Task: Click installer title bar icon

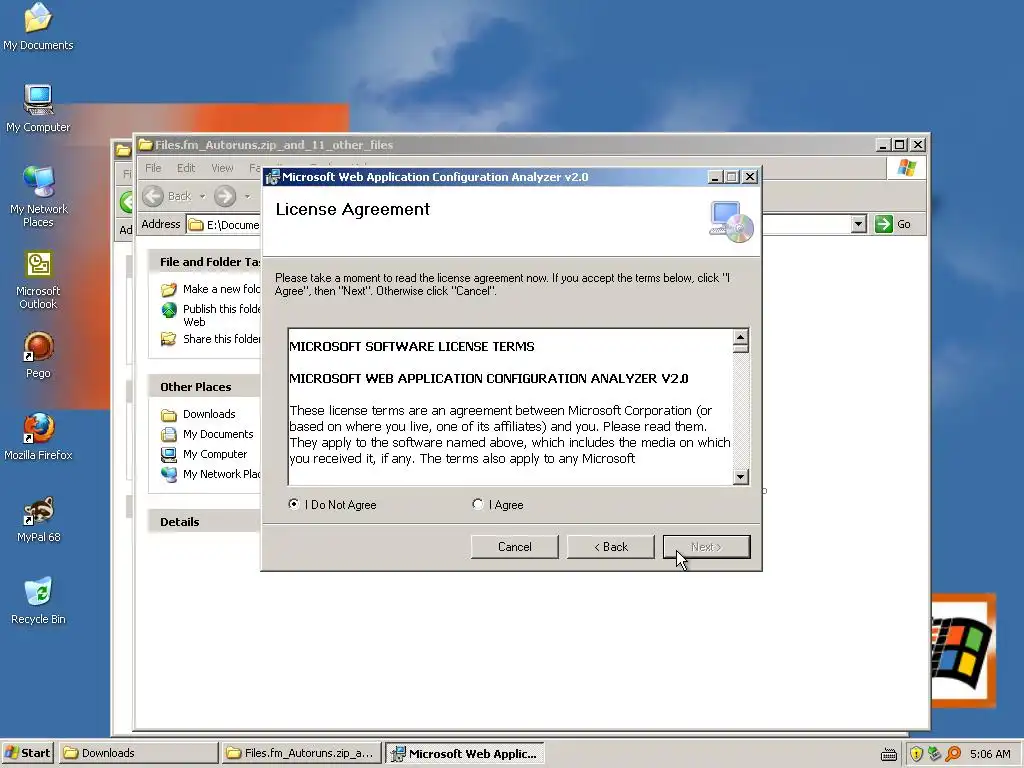Action: pos(272,177)
